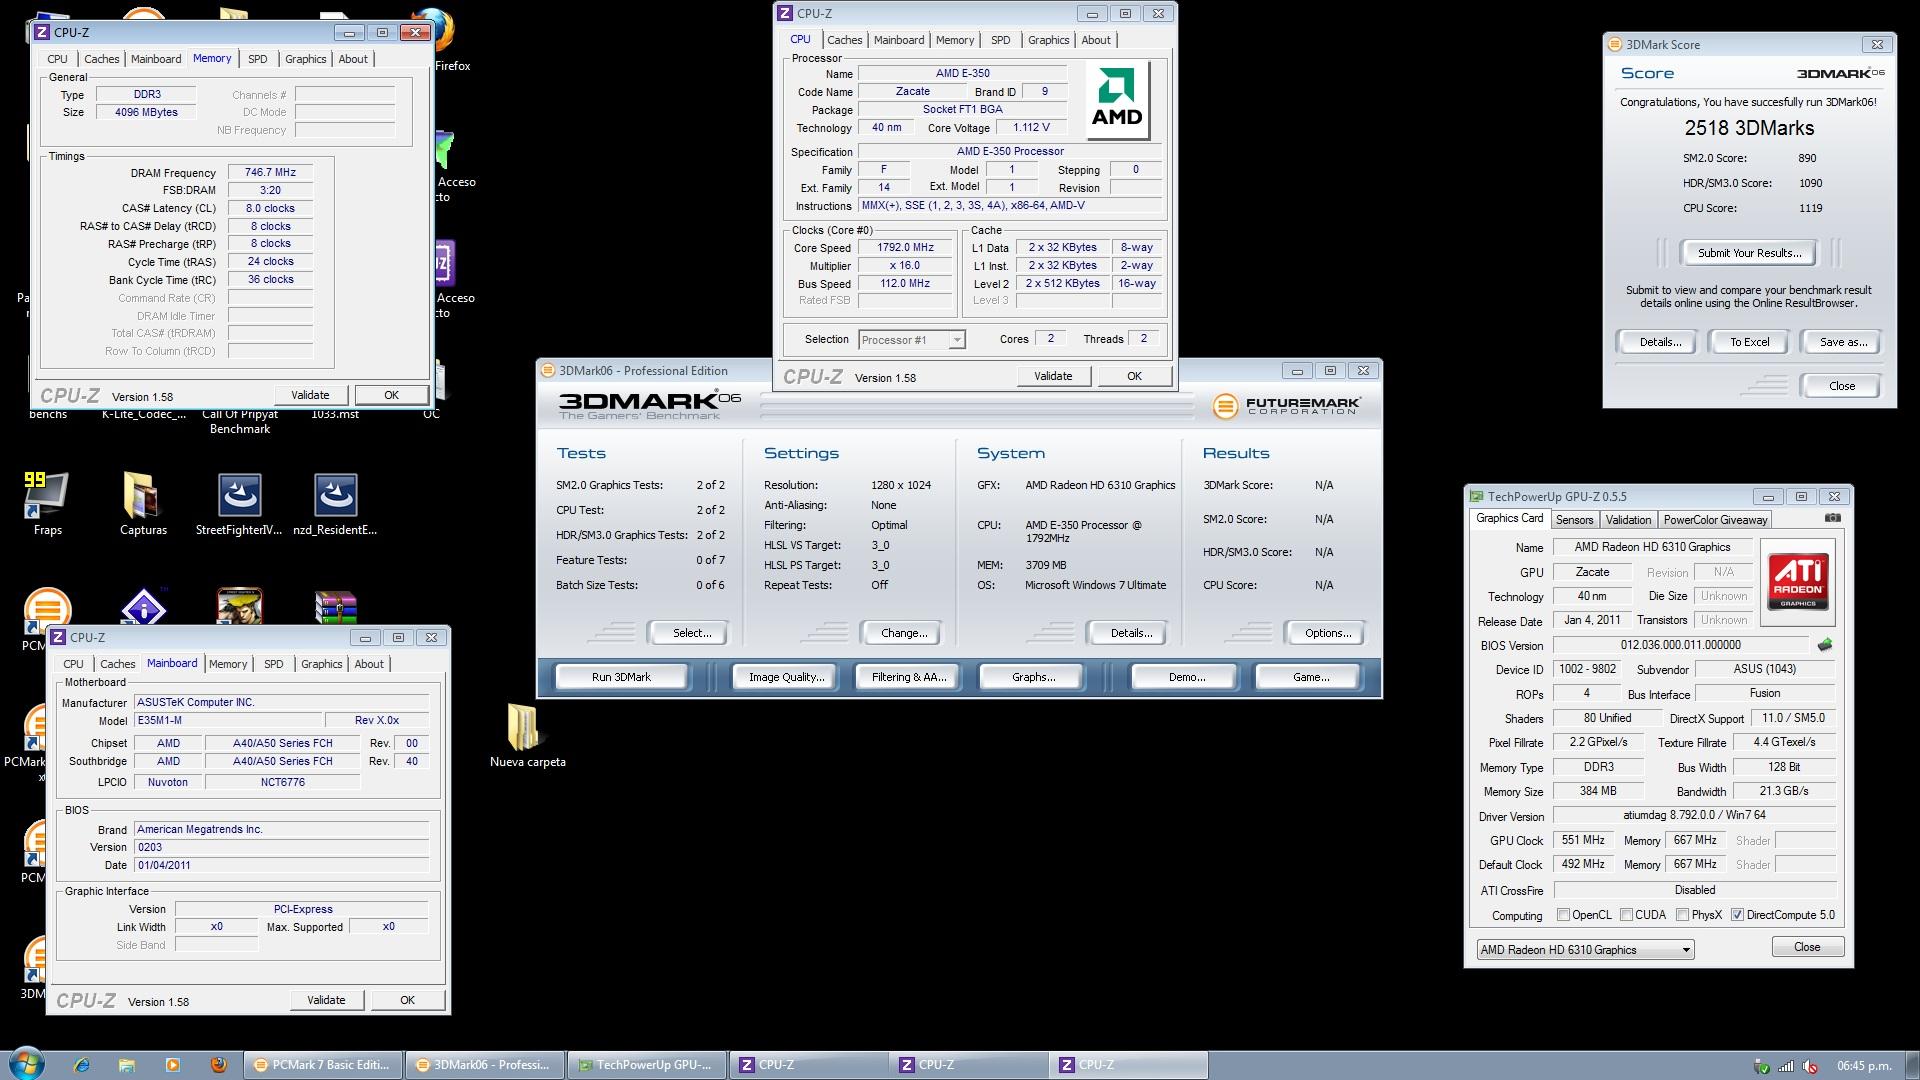Open the Firefox desktop shortcut
Image resolution: width=1920 pixels, height=1080 pixels.
coord(445,40)
